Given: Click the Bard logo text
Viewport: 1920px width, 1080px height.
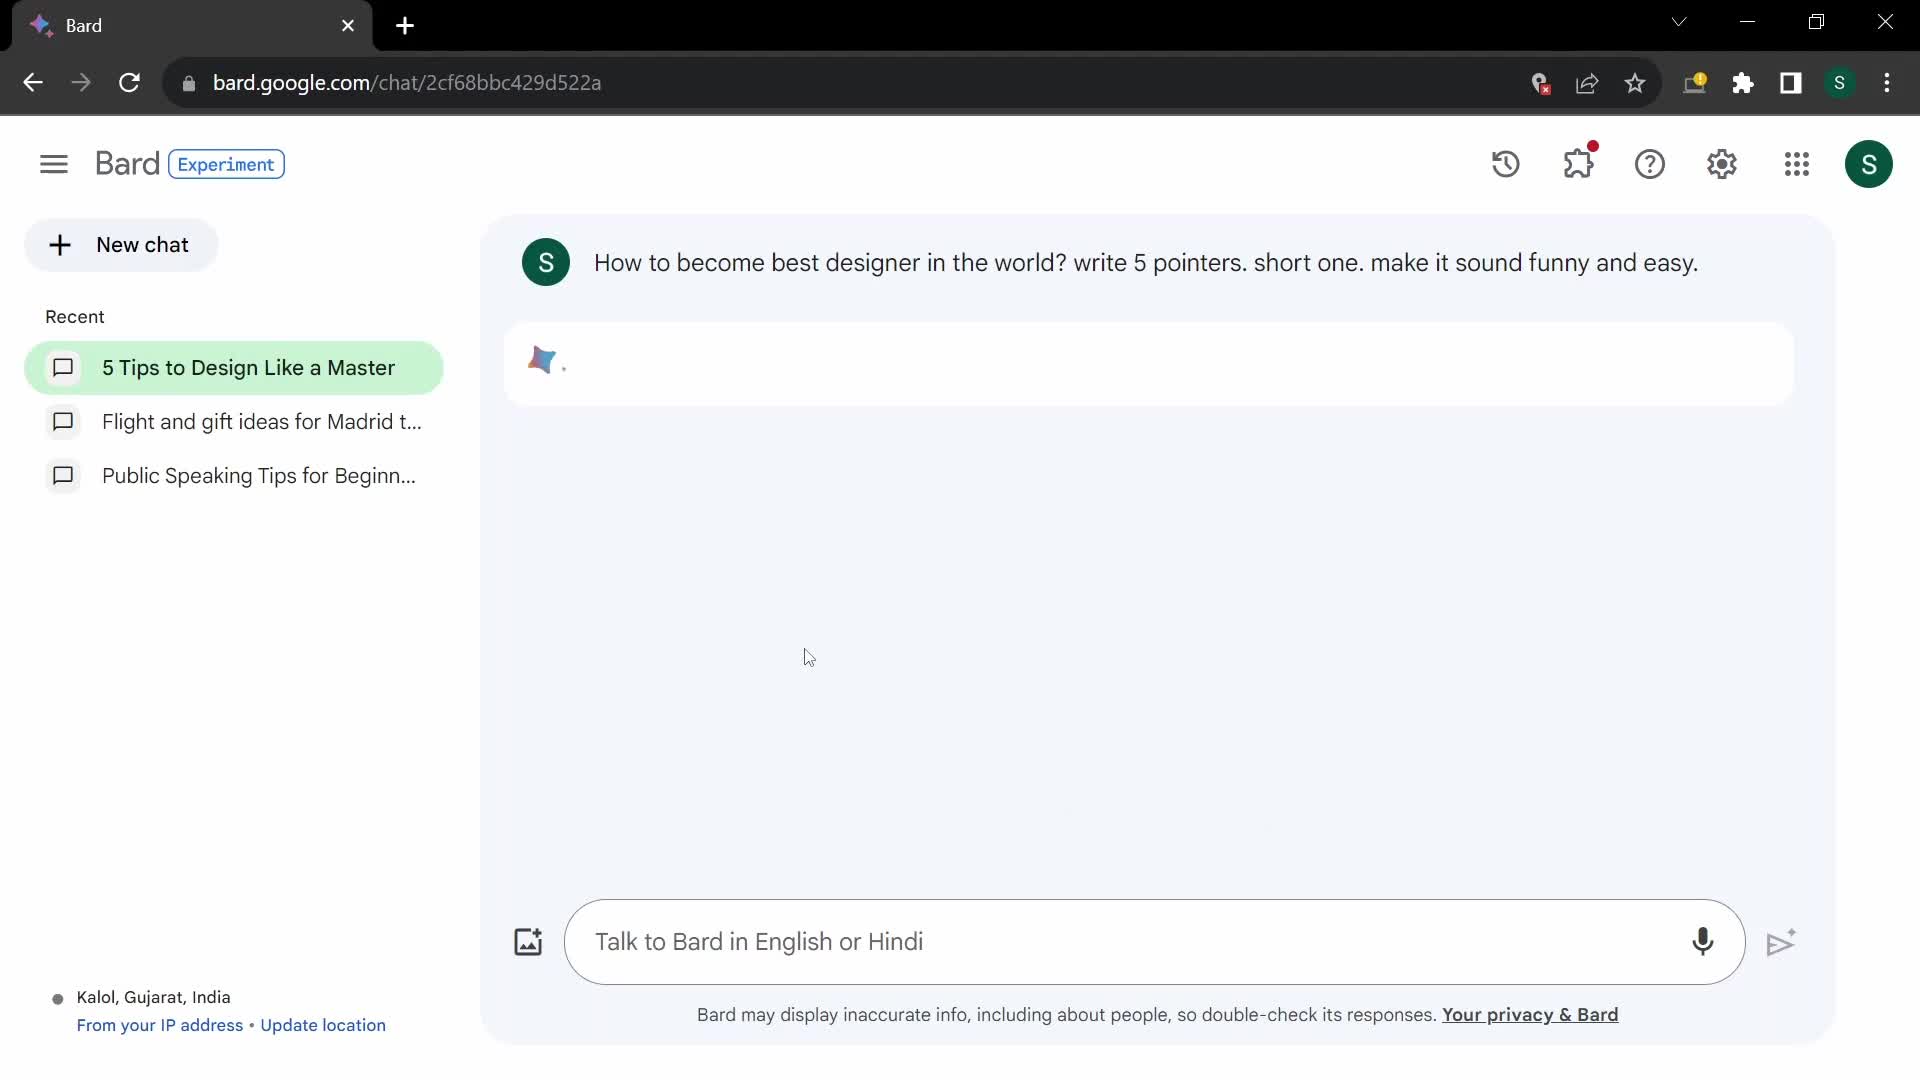Looking at the screenshot, I should (127, 164).
